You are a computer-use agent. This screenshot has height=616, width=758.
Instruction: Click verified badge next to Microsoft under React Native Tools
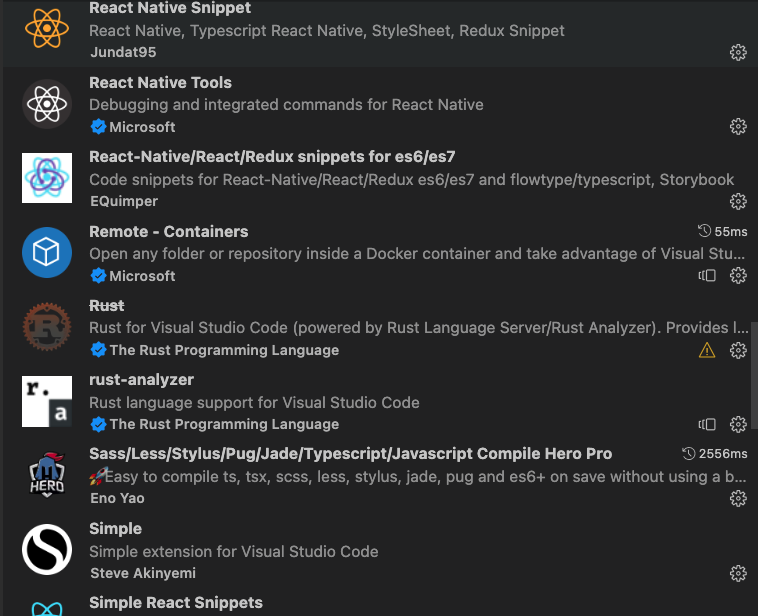99,127
